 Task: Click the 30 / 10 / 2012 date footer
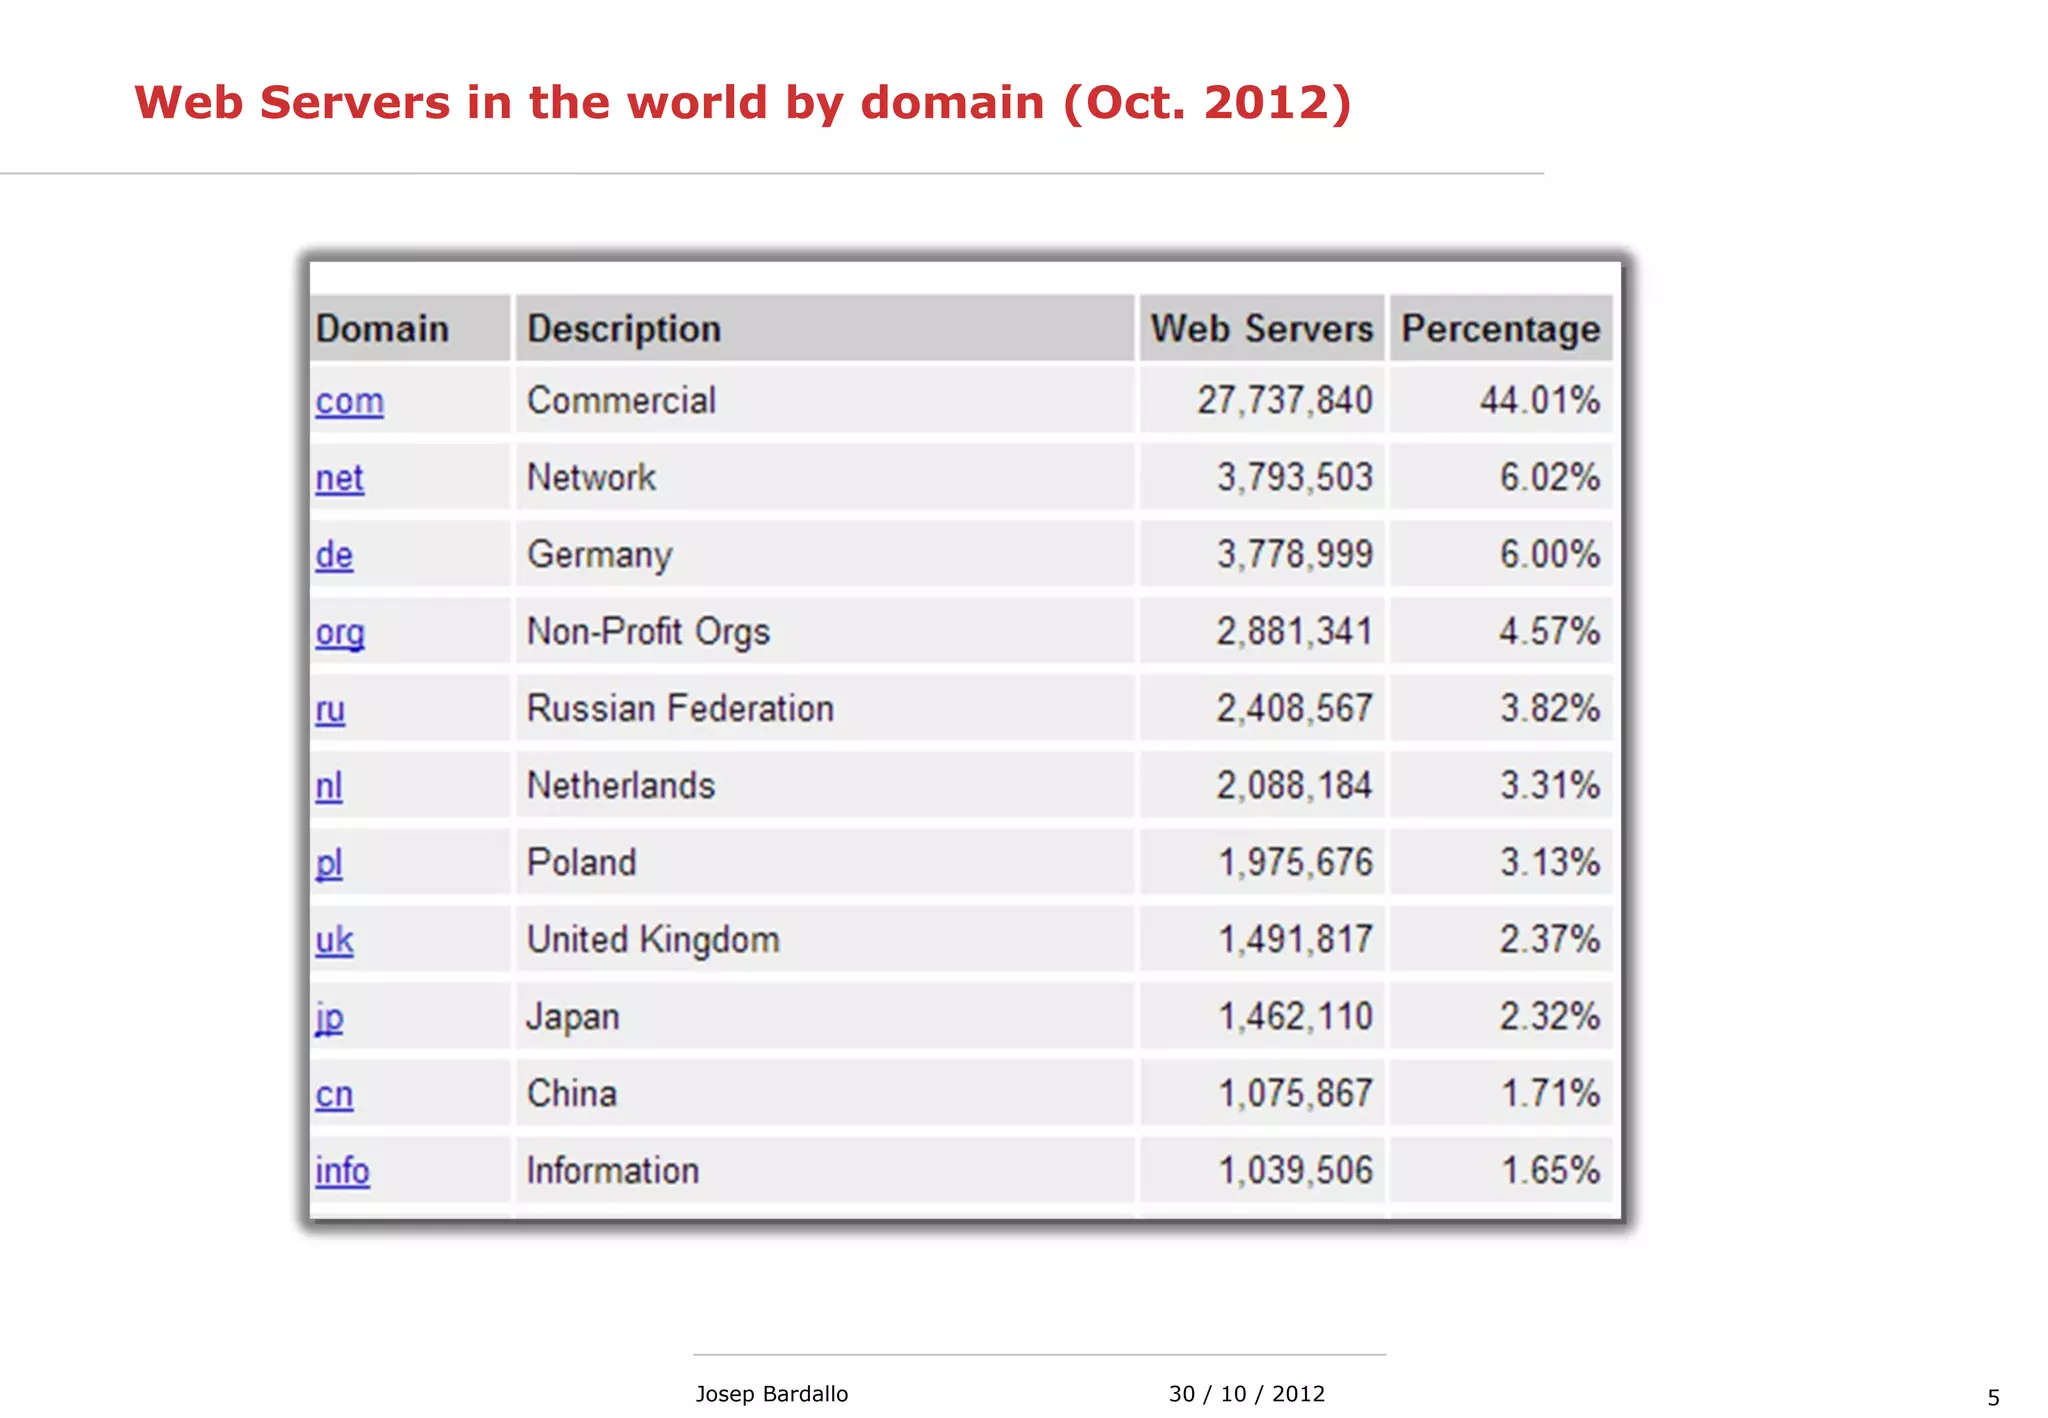click(1247, 1393)
